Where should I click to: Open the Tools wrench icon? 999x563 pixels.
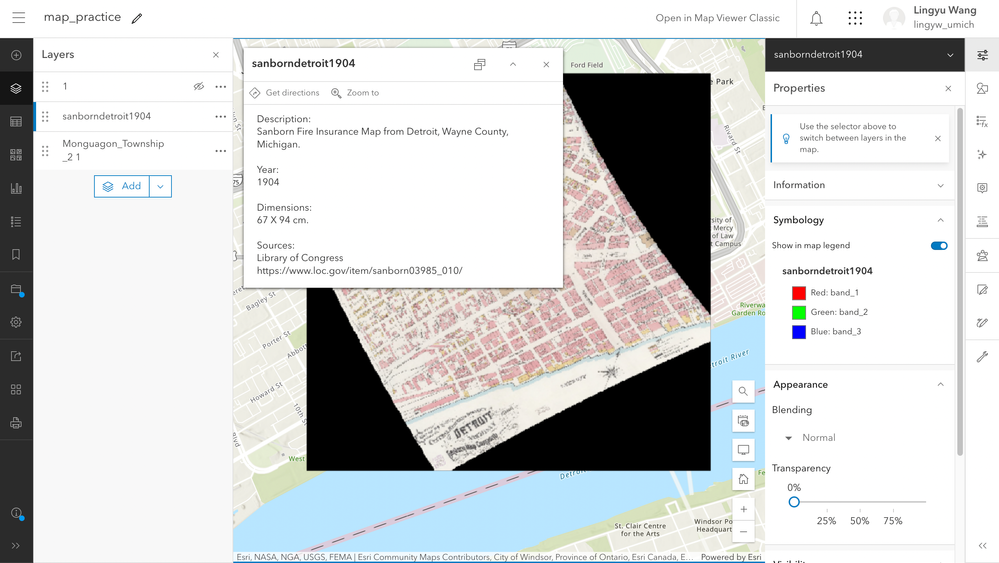(982, 357)
